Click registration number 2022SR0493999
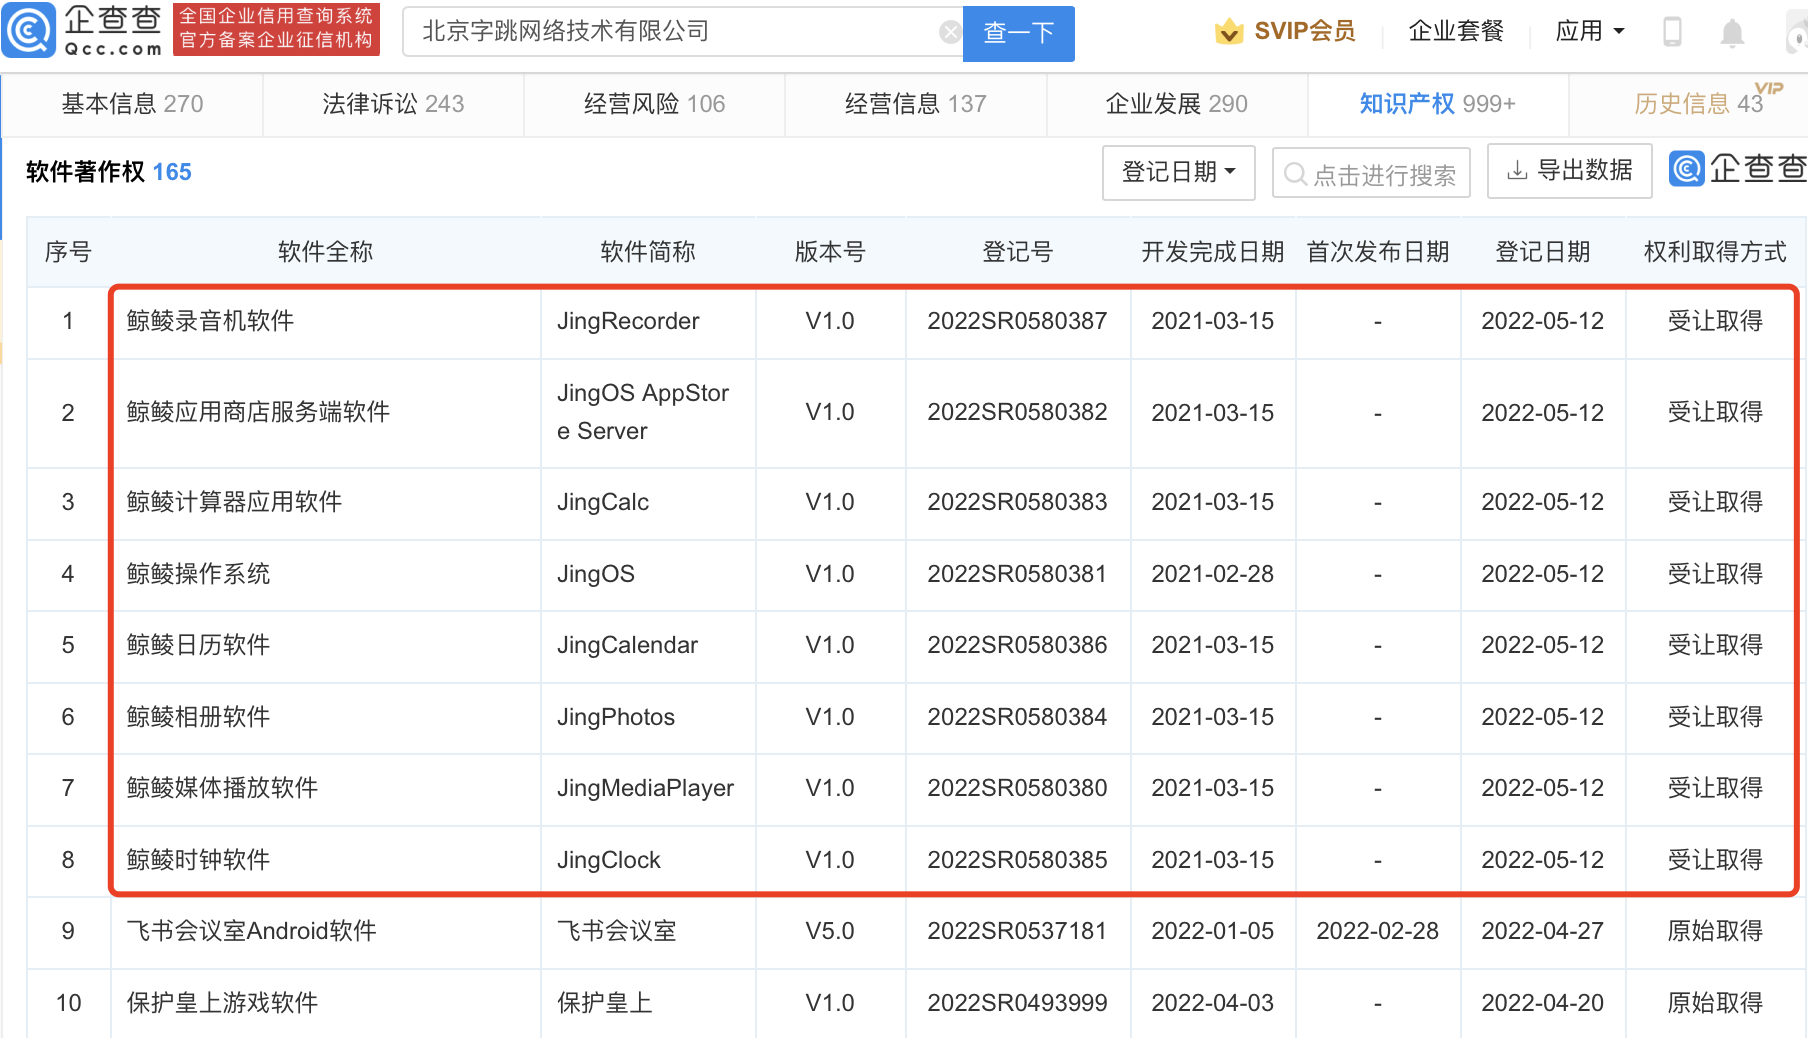 [x=1017, y=1003]
